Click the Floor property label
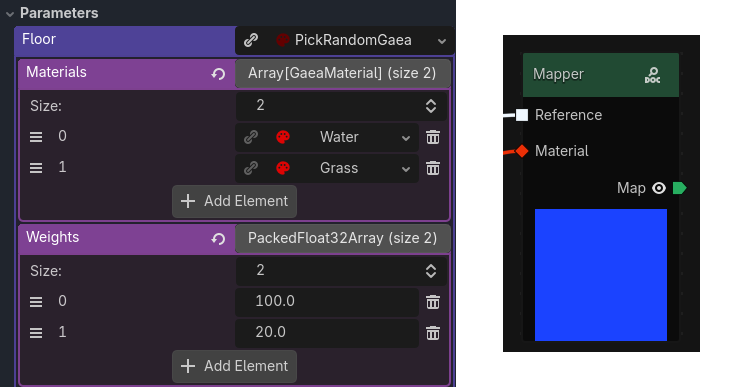 pos(39,39)
